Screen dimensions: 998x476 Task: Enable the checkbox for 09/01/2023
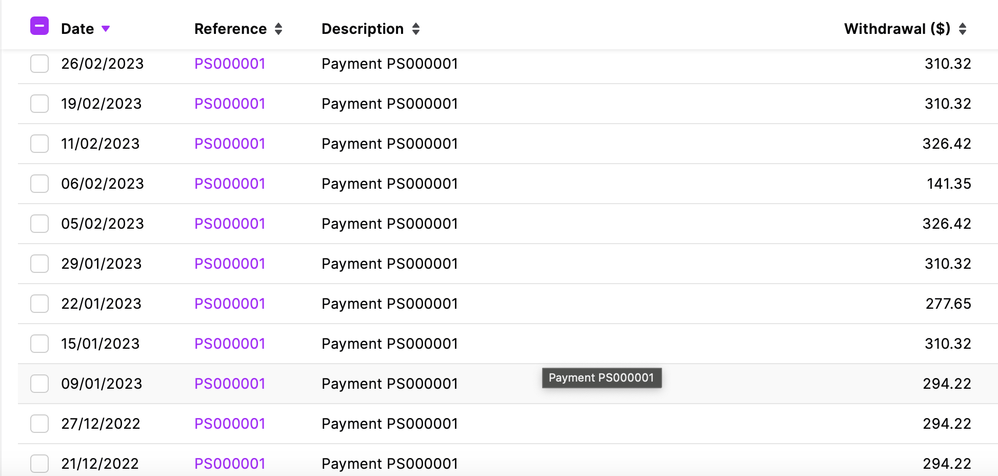coord(39,384)
